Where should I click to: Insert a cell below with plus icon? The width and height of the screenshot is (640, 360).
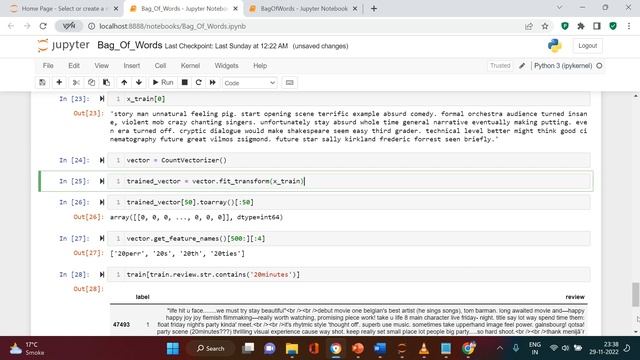click(59, 82)
